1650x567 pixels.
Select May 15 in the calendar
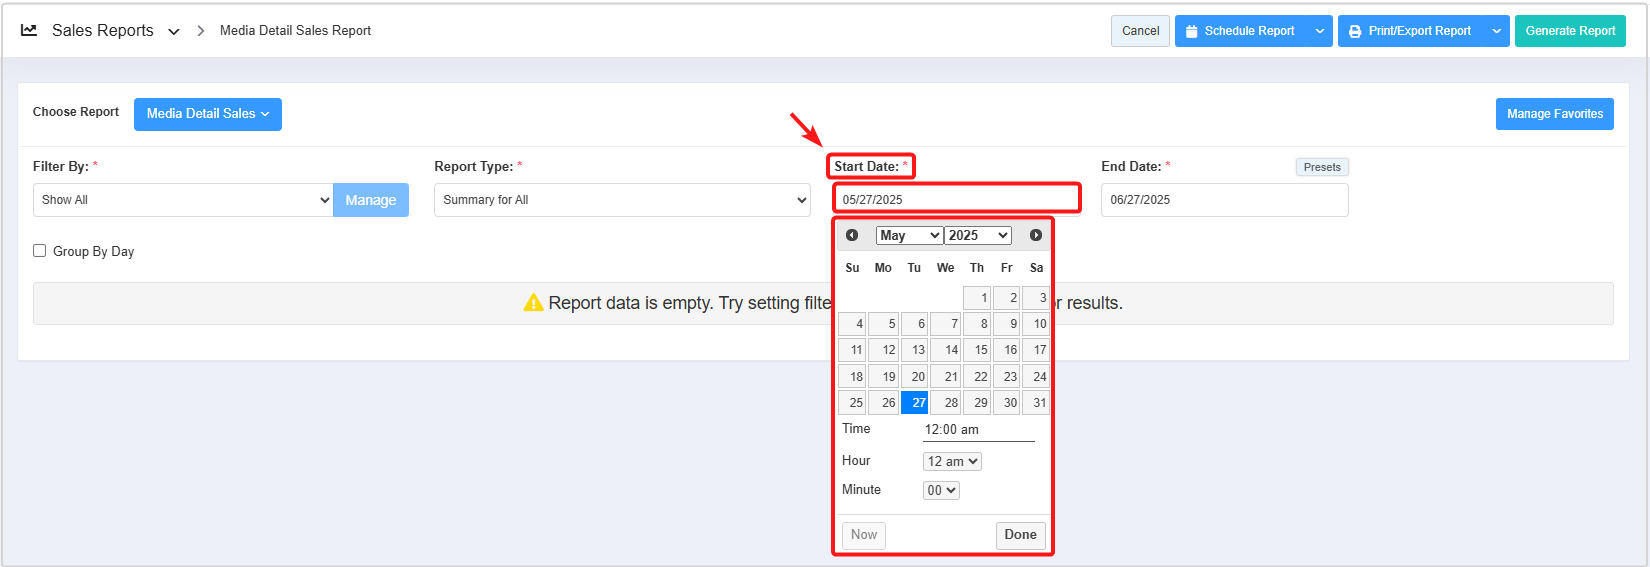click(x=977, y=350)
